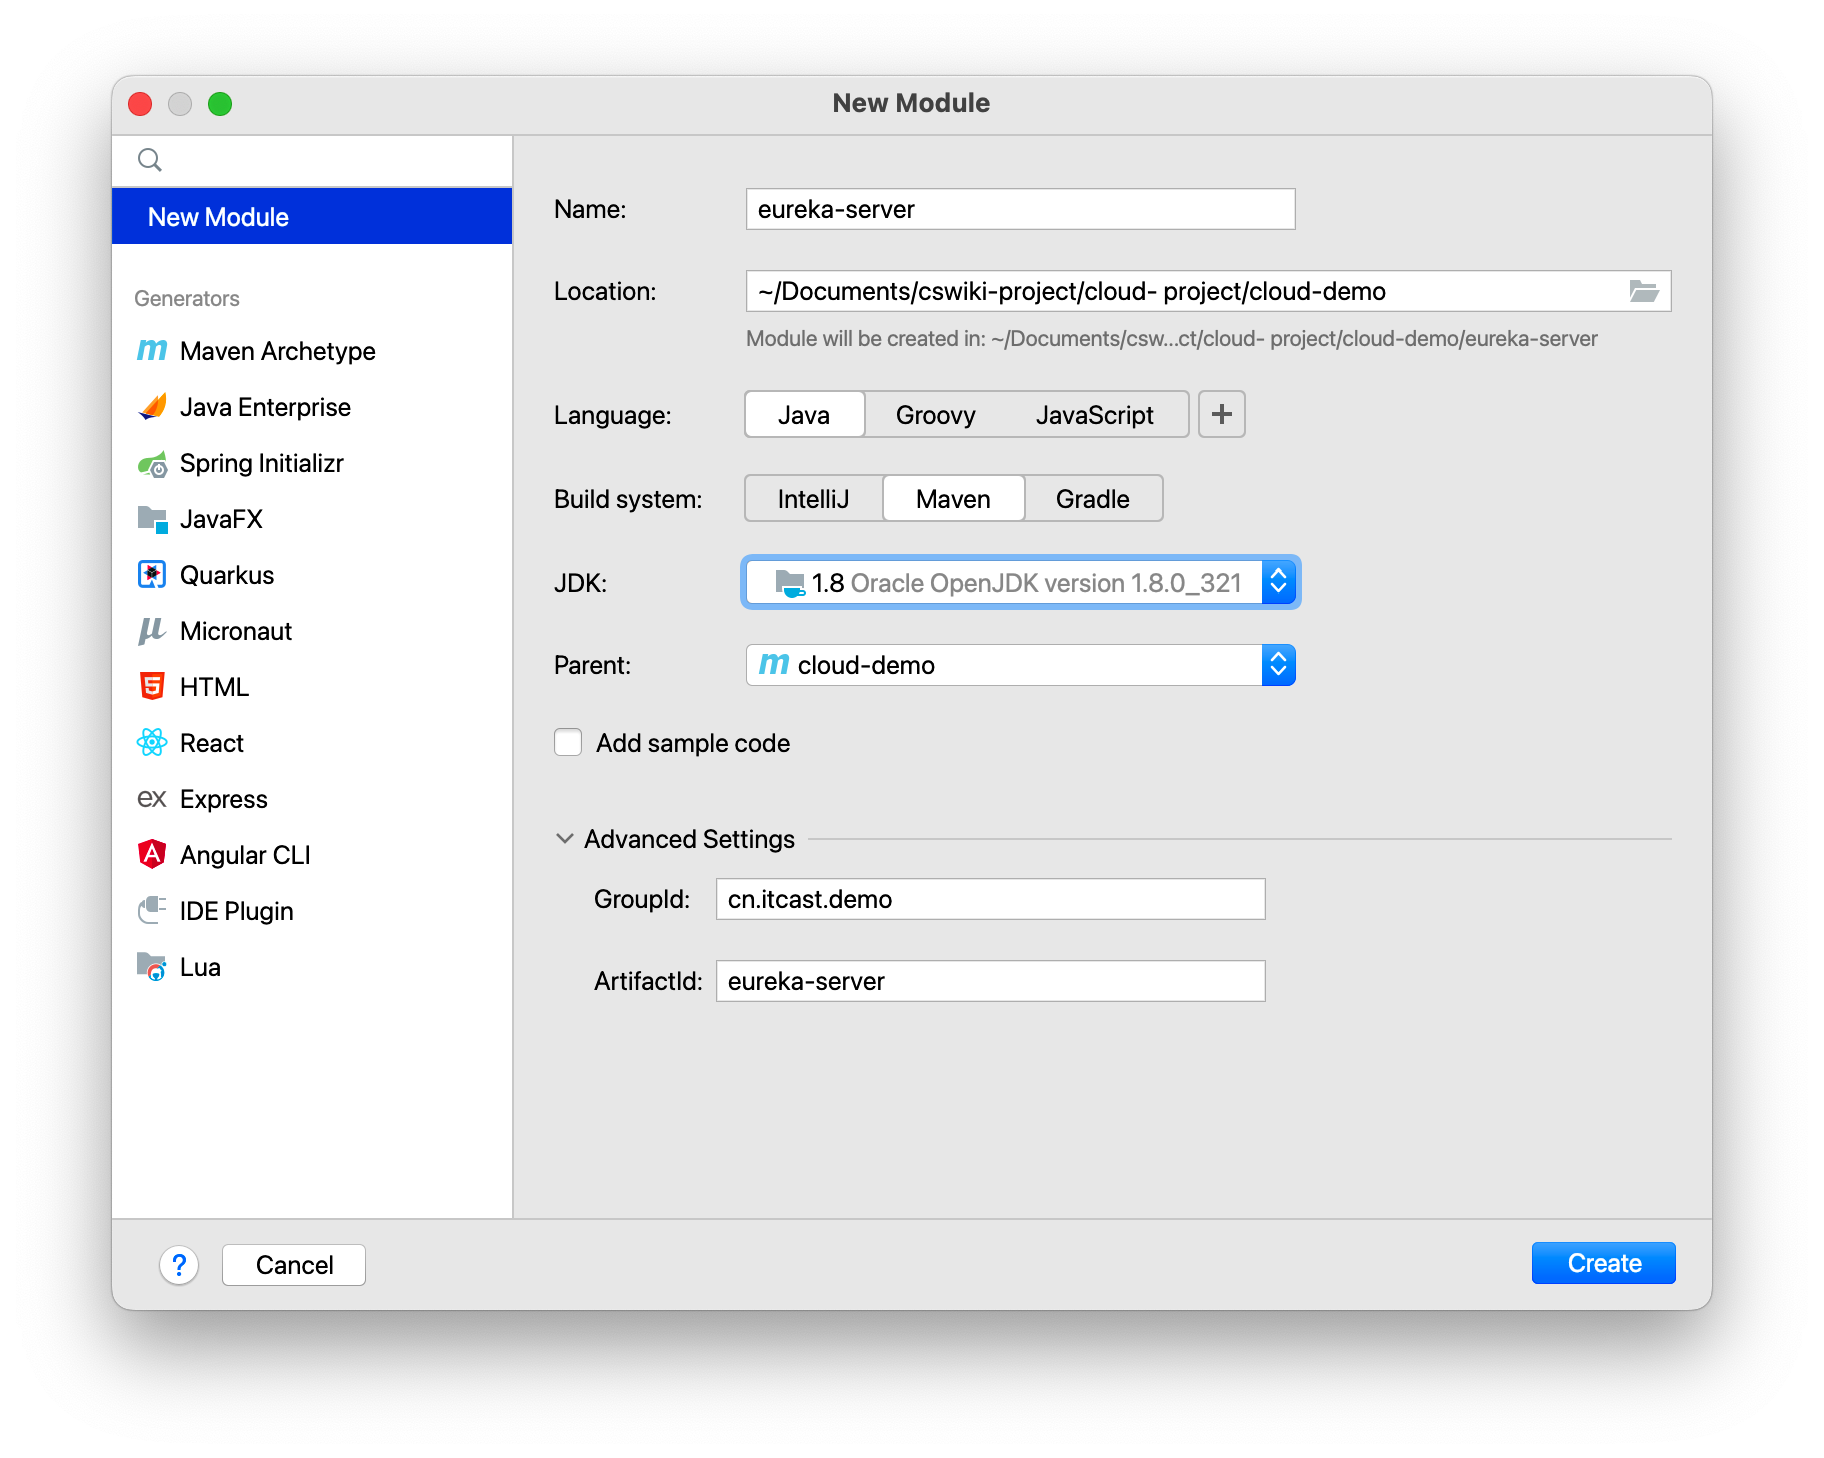
Task: Collapse the Advanced Settings section
Action: coord(565,839)
